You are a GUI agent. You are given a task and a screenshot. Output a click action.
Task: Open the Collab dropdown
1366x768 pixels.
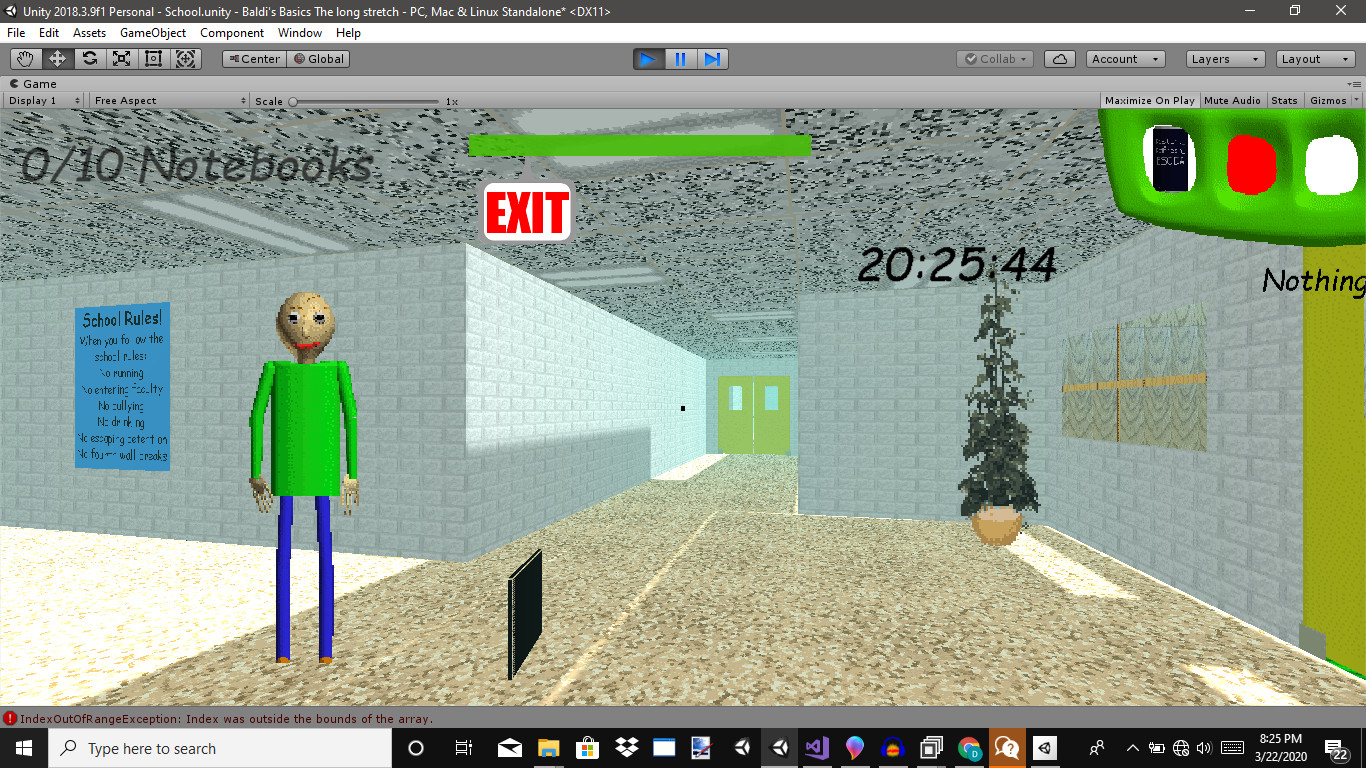[995, 59]
